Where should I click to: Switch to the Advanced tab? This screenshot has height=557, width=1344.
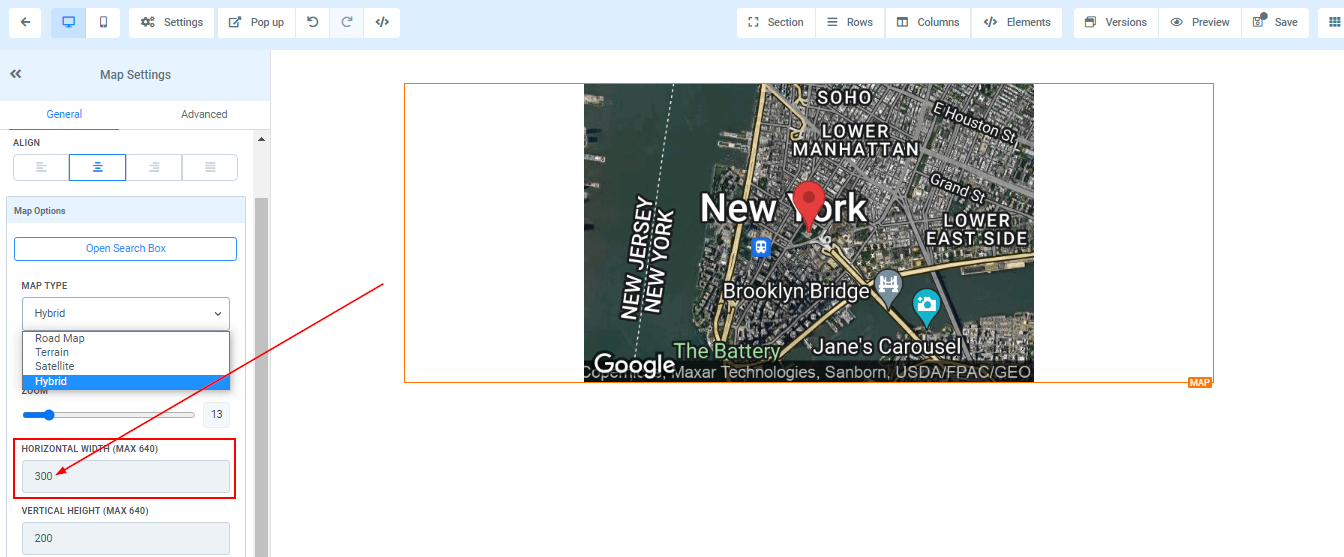204,114
